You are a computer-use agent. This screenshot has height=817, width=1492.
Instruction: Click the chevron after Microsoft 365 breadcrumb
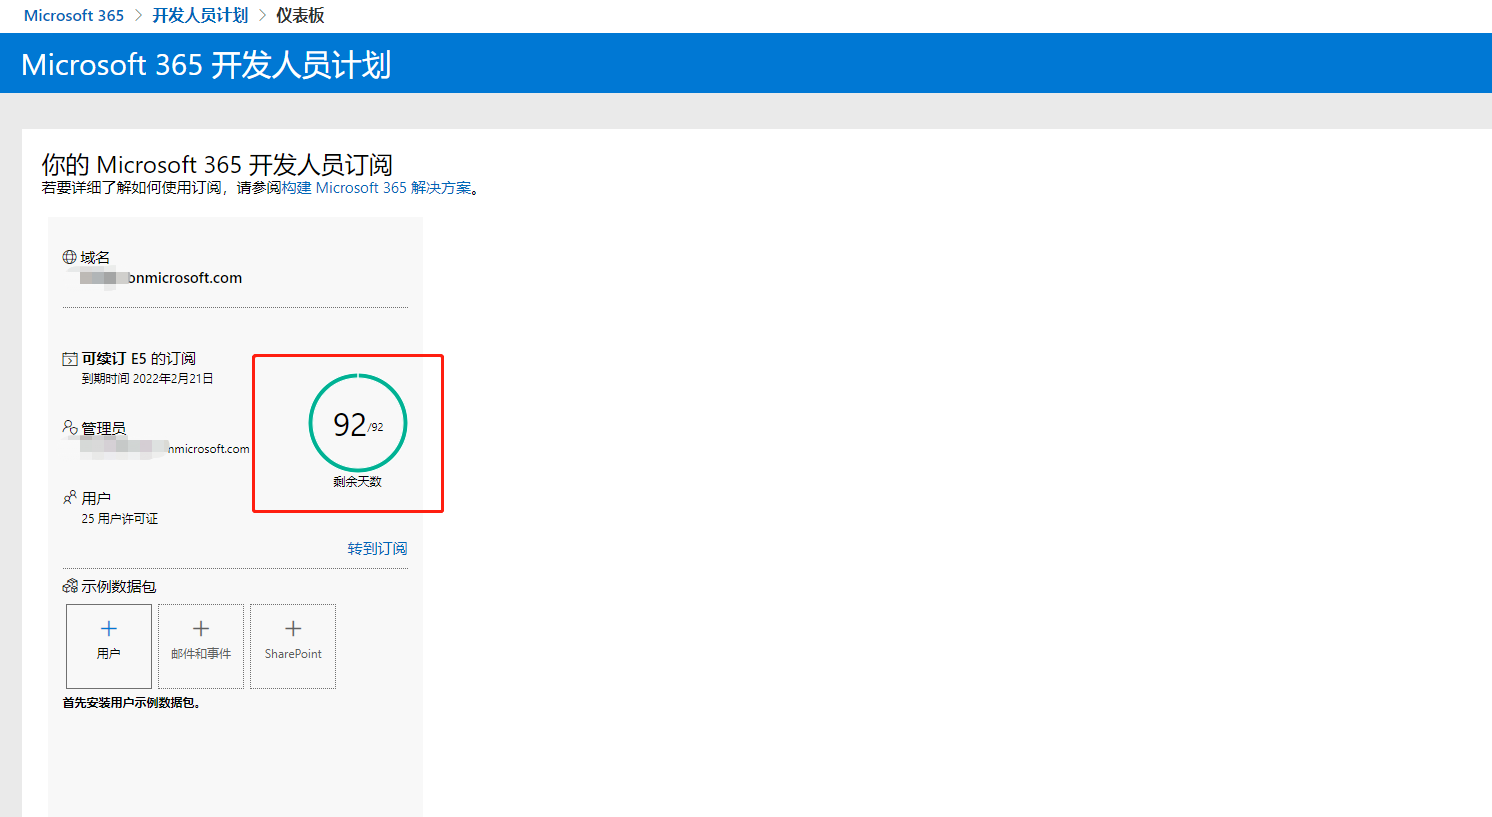click(x=139, y=16)
